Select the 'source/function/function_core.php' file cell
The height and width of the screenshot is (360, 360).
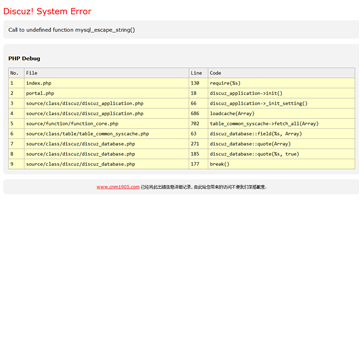coord(107,124)
